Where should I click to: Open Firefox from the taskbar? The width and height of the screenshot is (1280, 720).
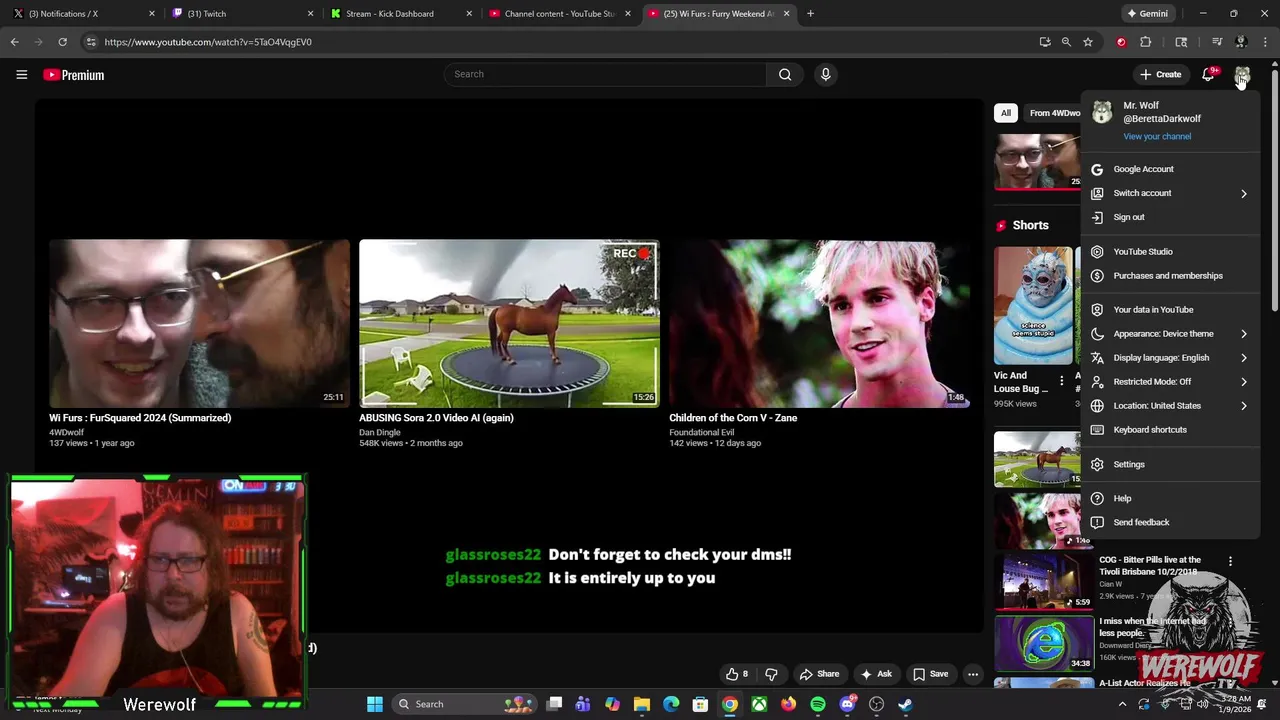pos(788,704)
